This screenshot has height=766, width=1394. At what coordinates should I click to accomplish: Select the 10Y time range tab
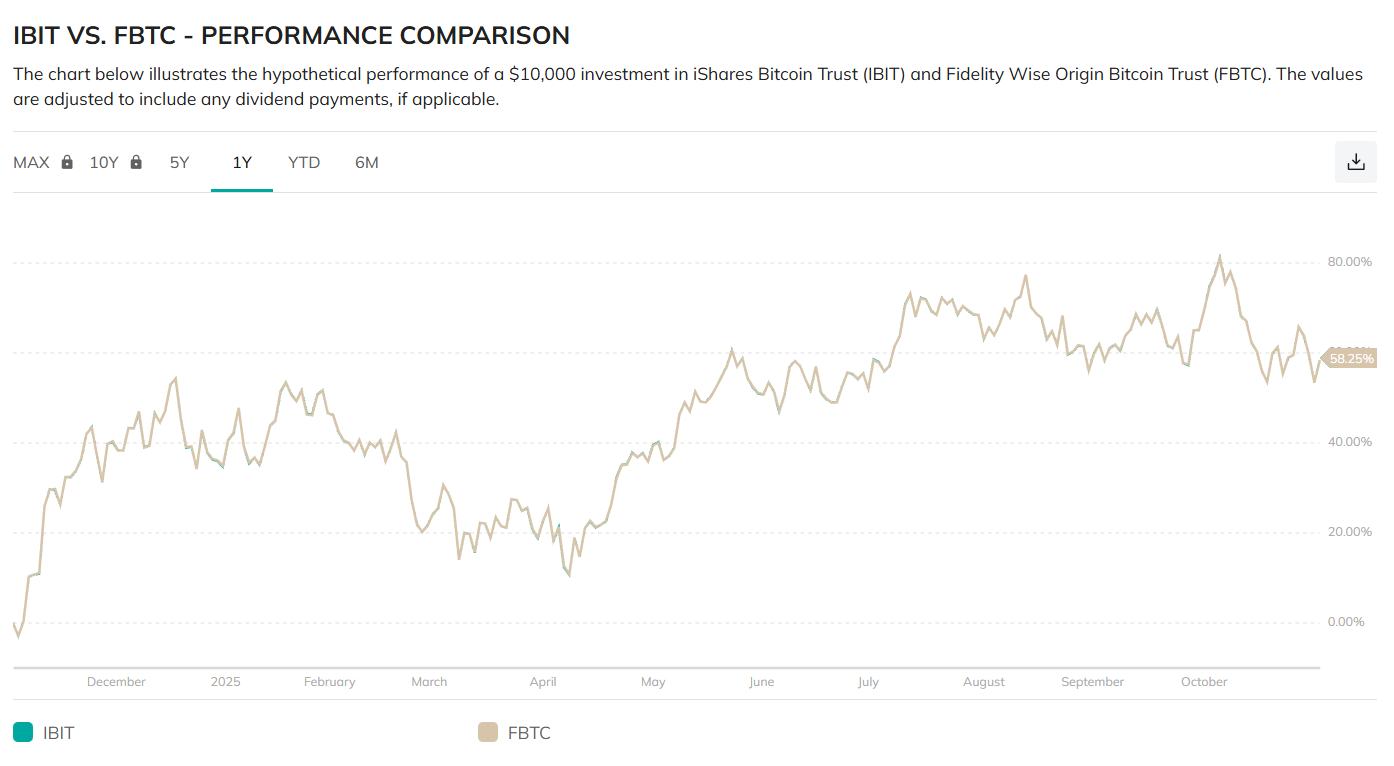104,162
